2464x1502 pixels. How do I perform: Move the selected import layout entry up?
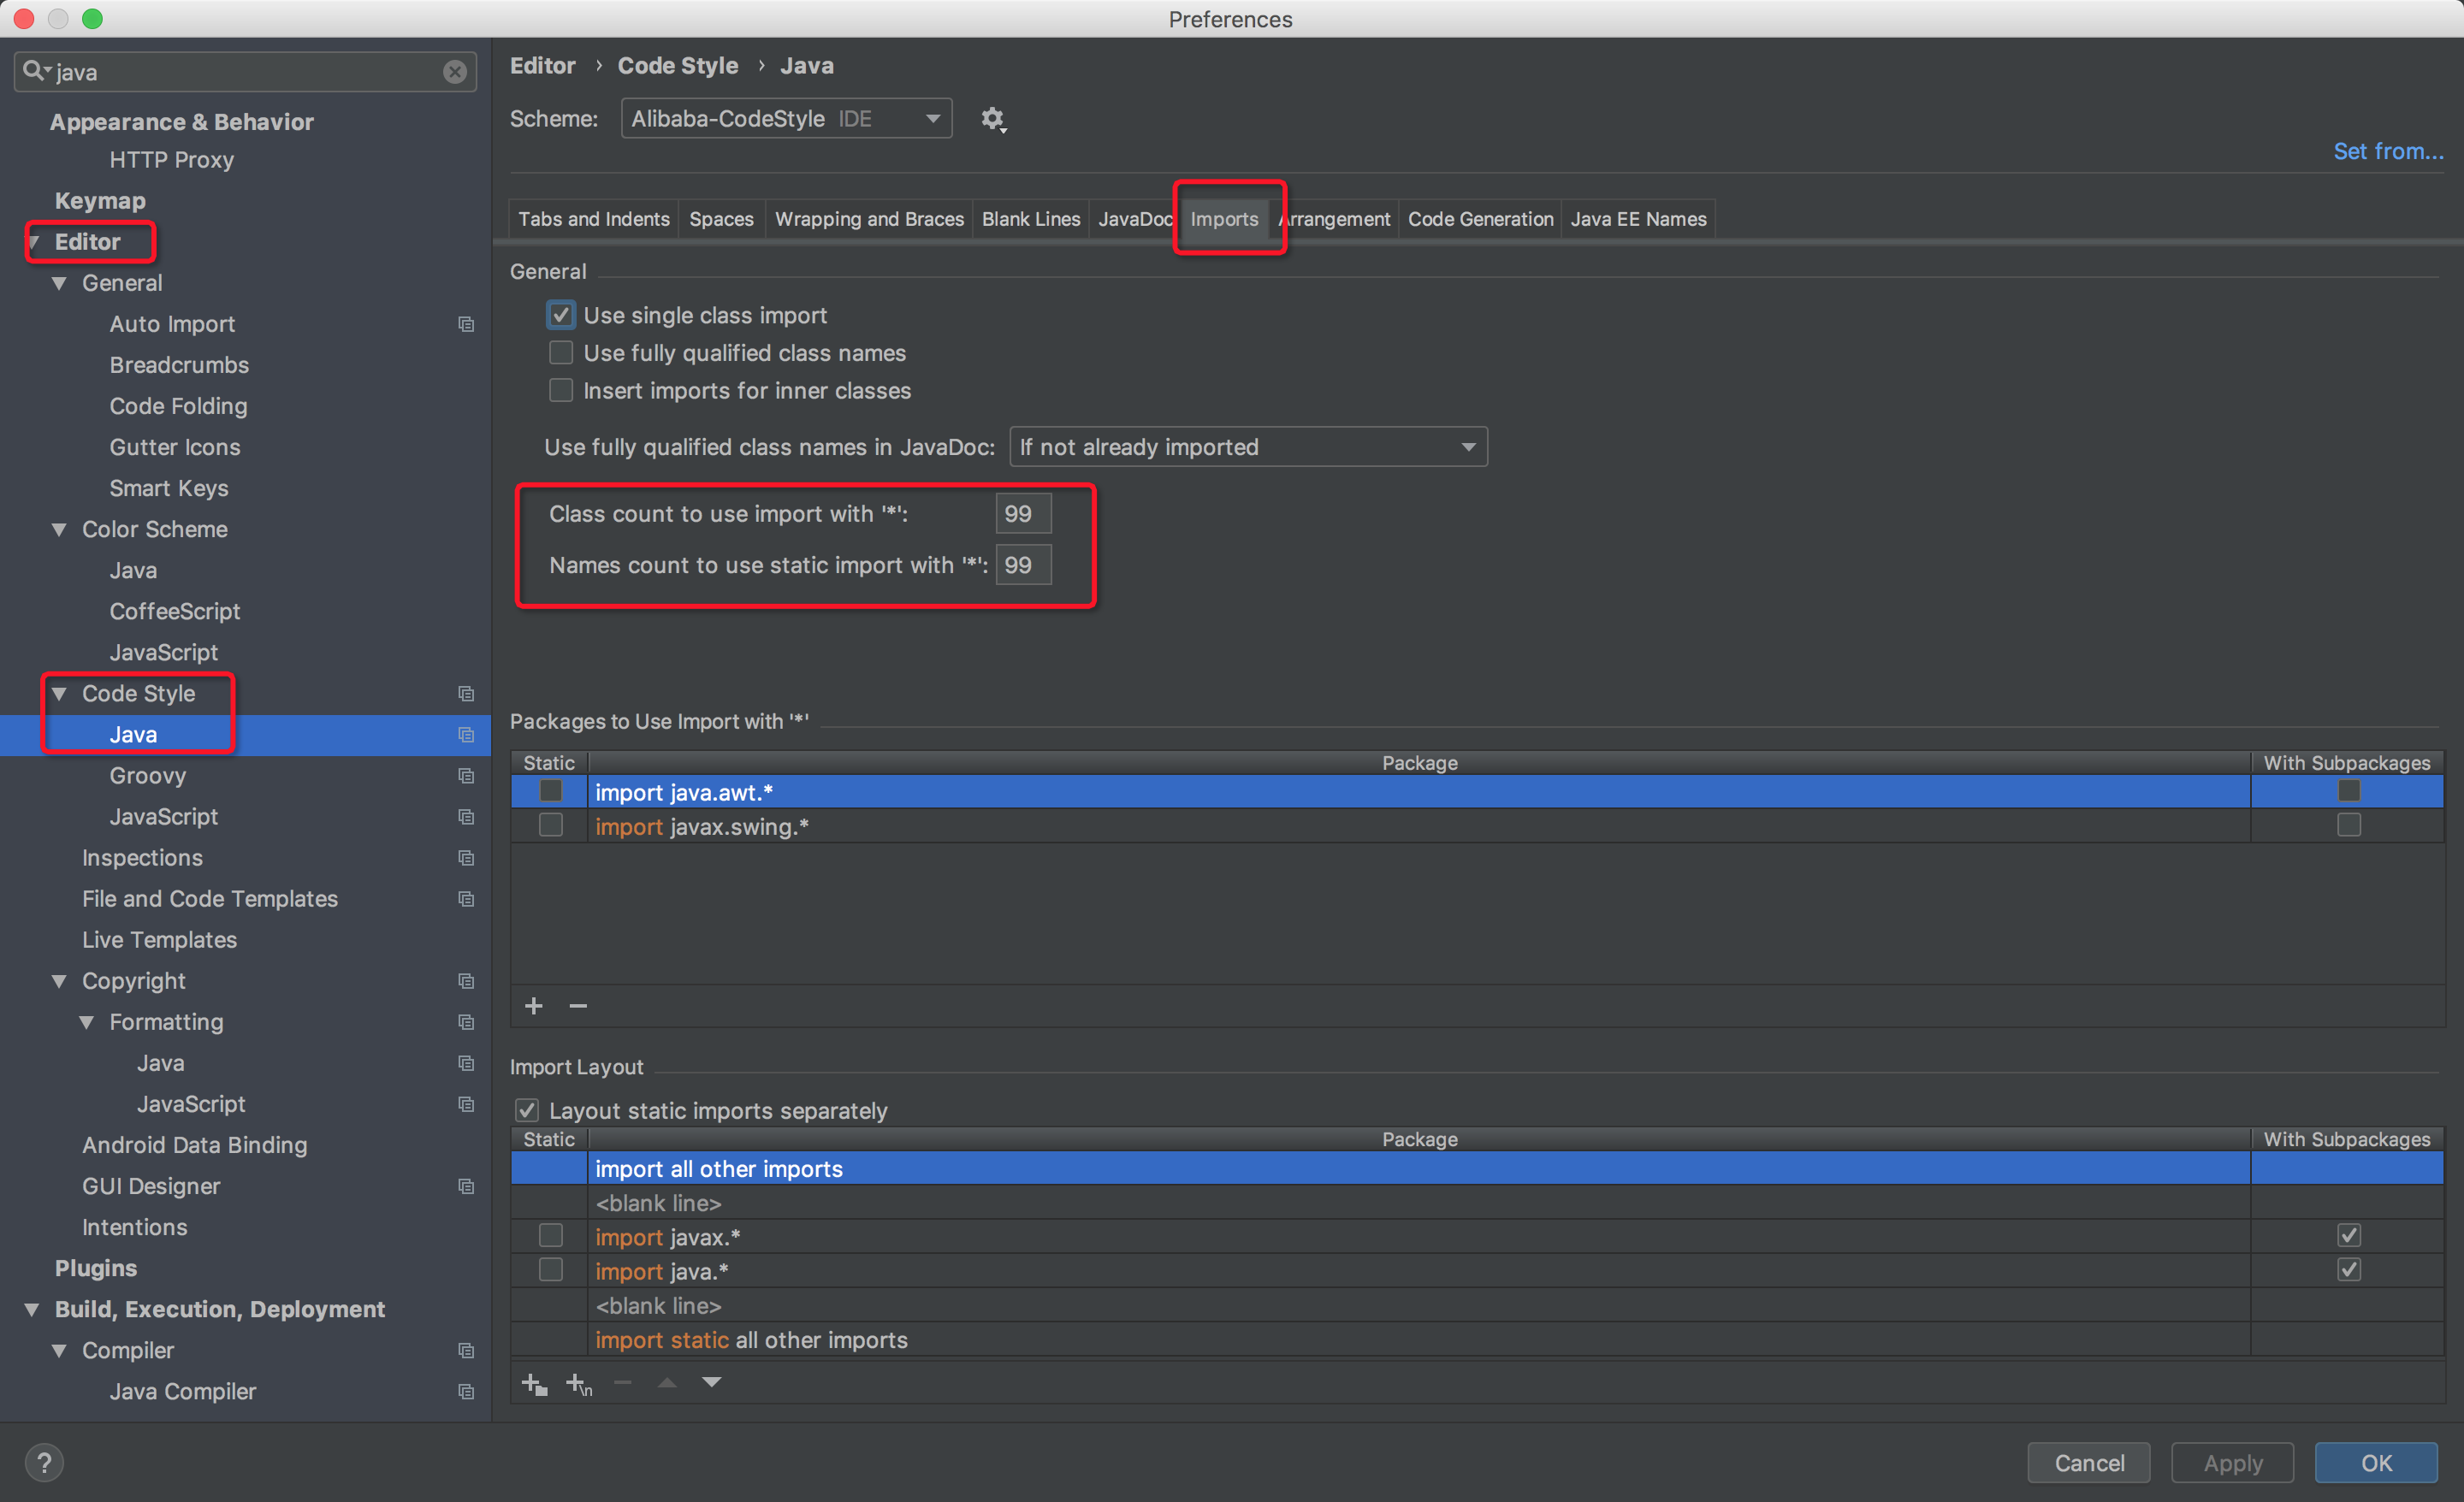(666, 1382)
